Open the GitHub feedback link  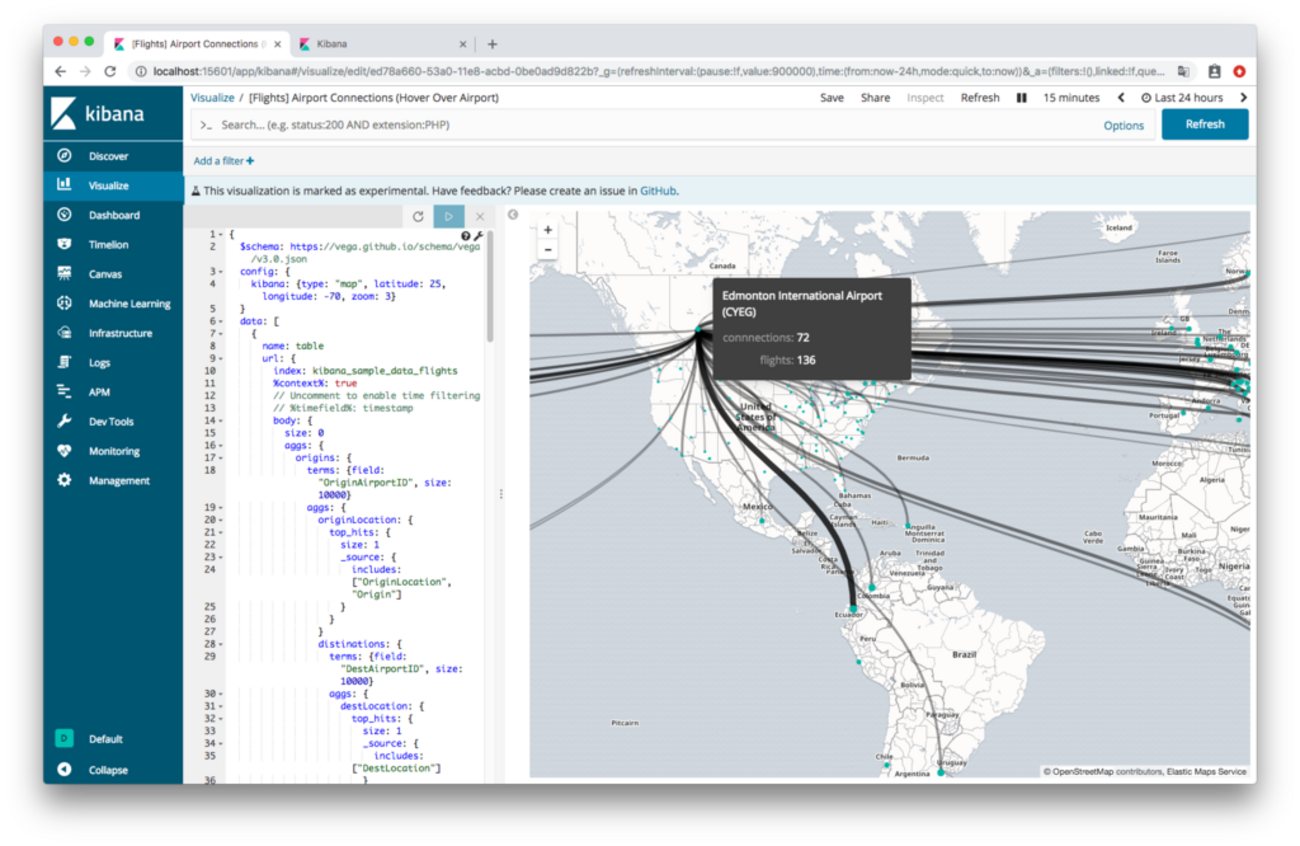(658, 191)
